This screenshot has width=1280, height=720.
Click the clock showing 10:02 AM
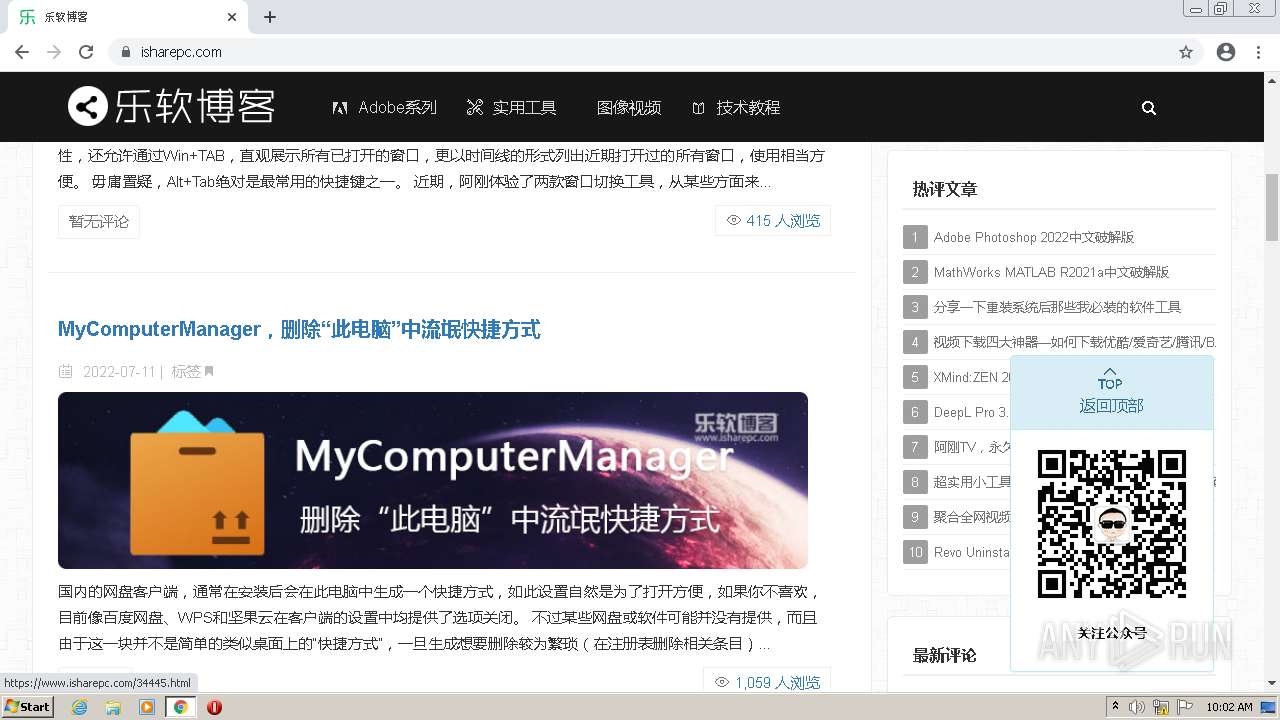[1229, 707]
